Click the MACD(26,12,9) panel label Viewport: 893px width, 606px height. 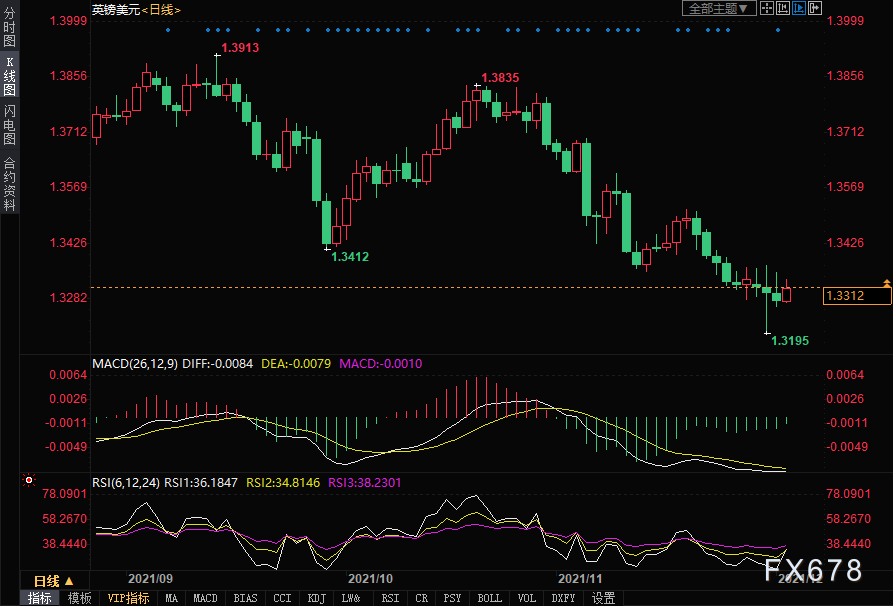(135, 363)
